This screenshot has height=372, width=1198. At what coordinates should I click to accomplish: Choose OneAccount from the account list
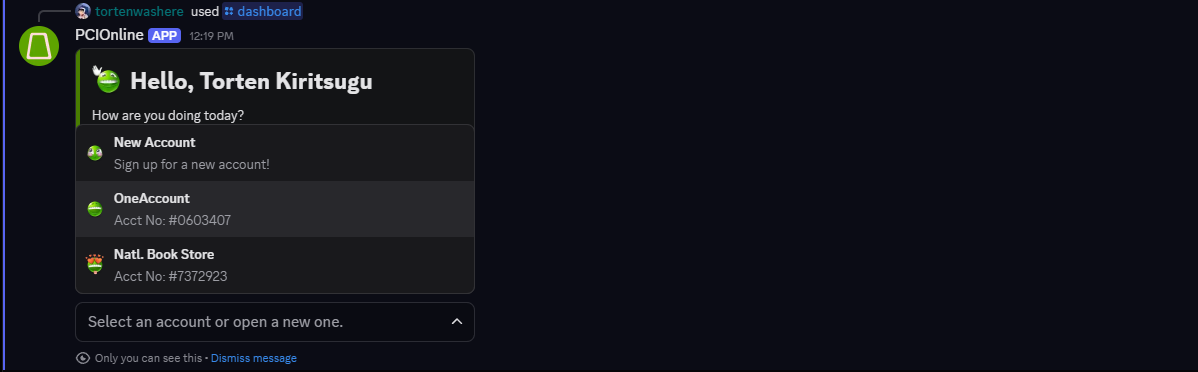point(275,209)
